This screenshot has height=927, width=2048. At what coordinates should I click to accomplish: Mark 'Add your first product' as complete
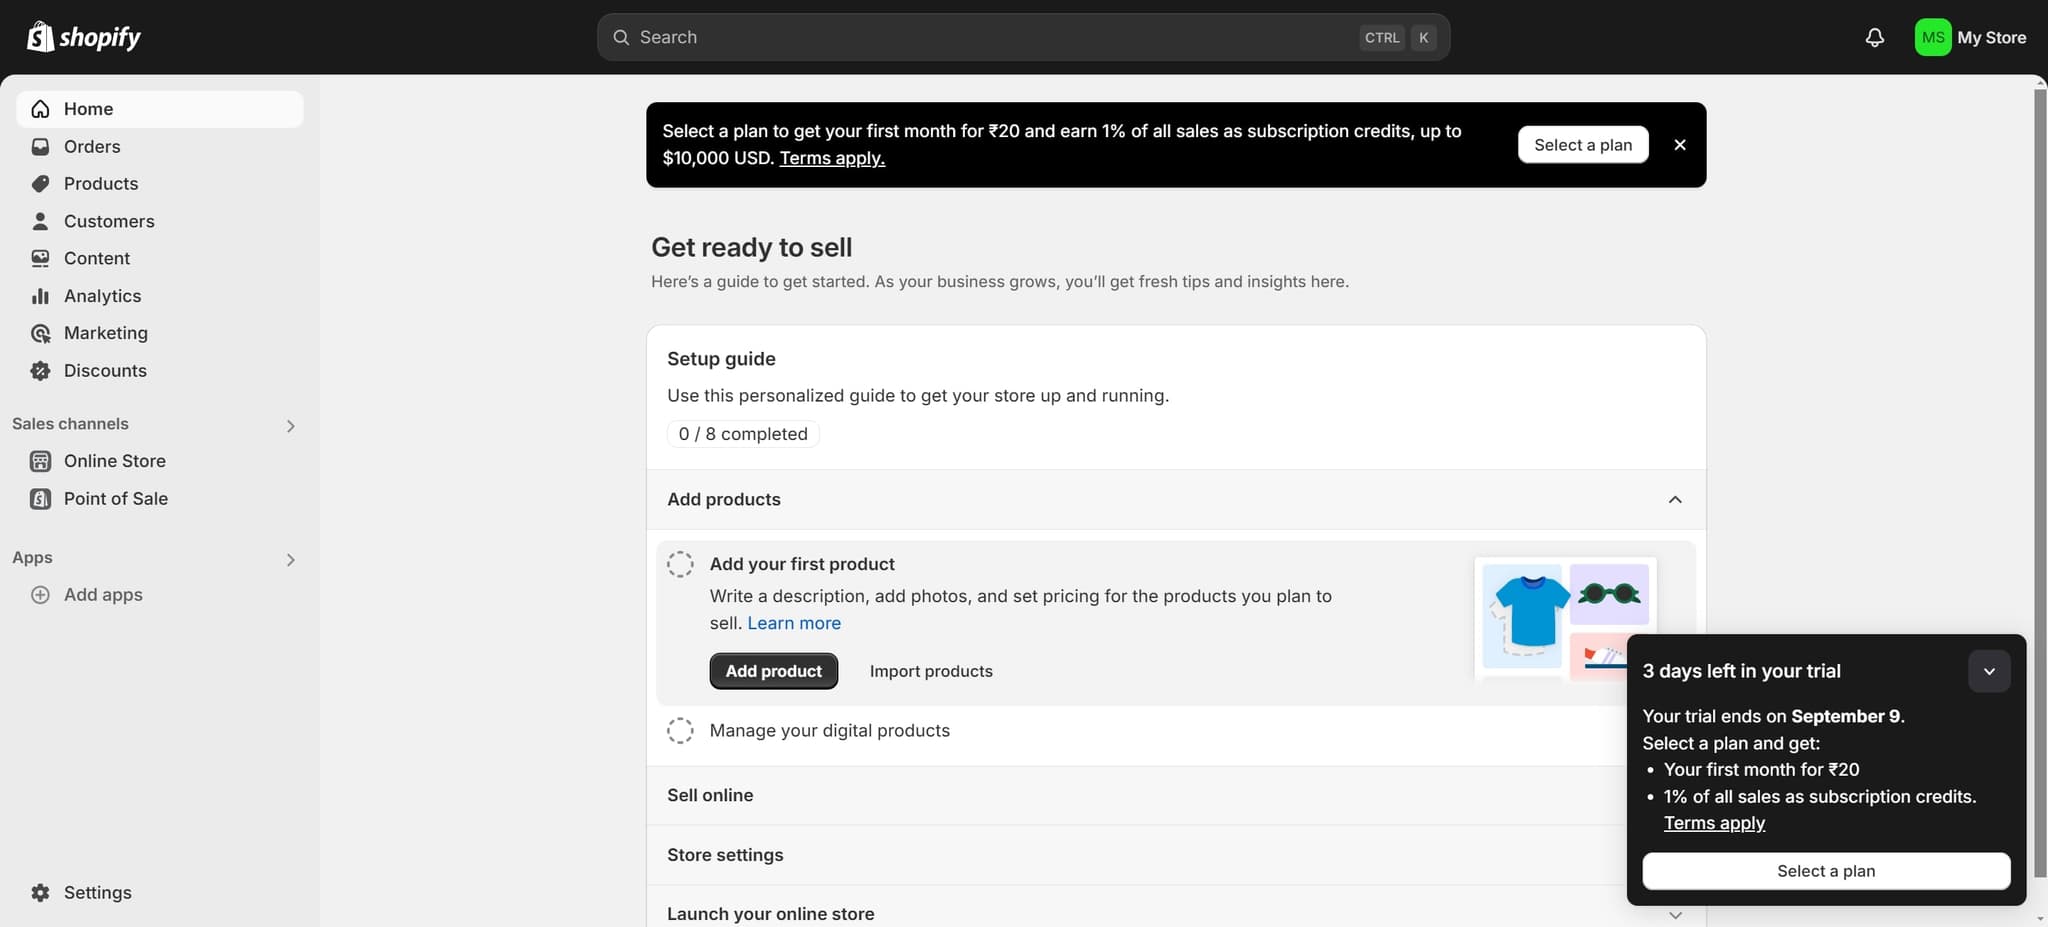point(680,564)
